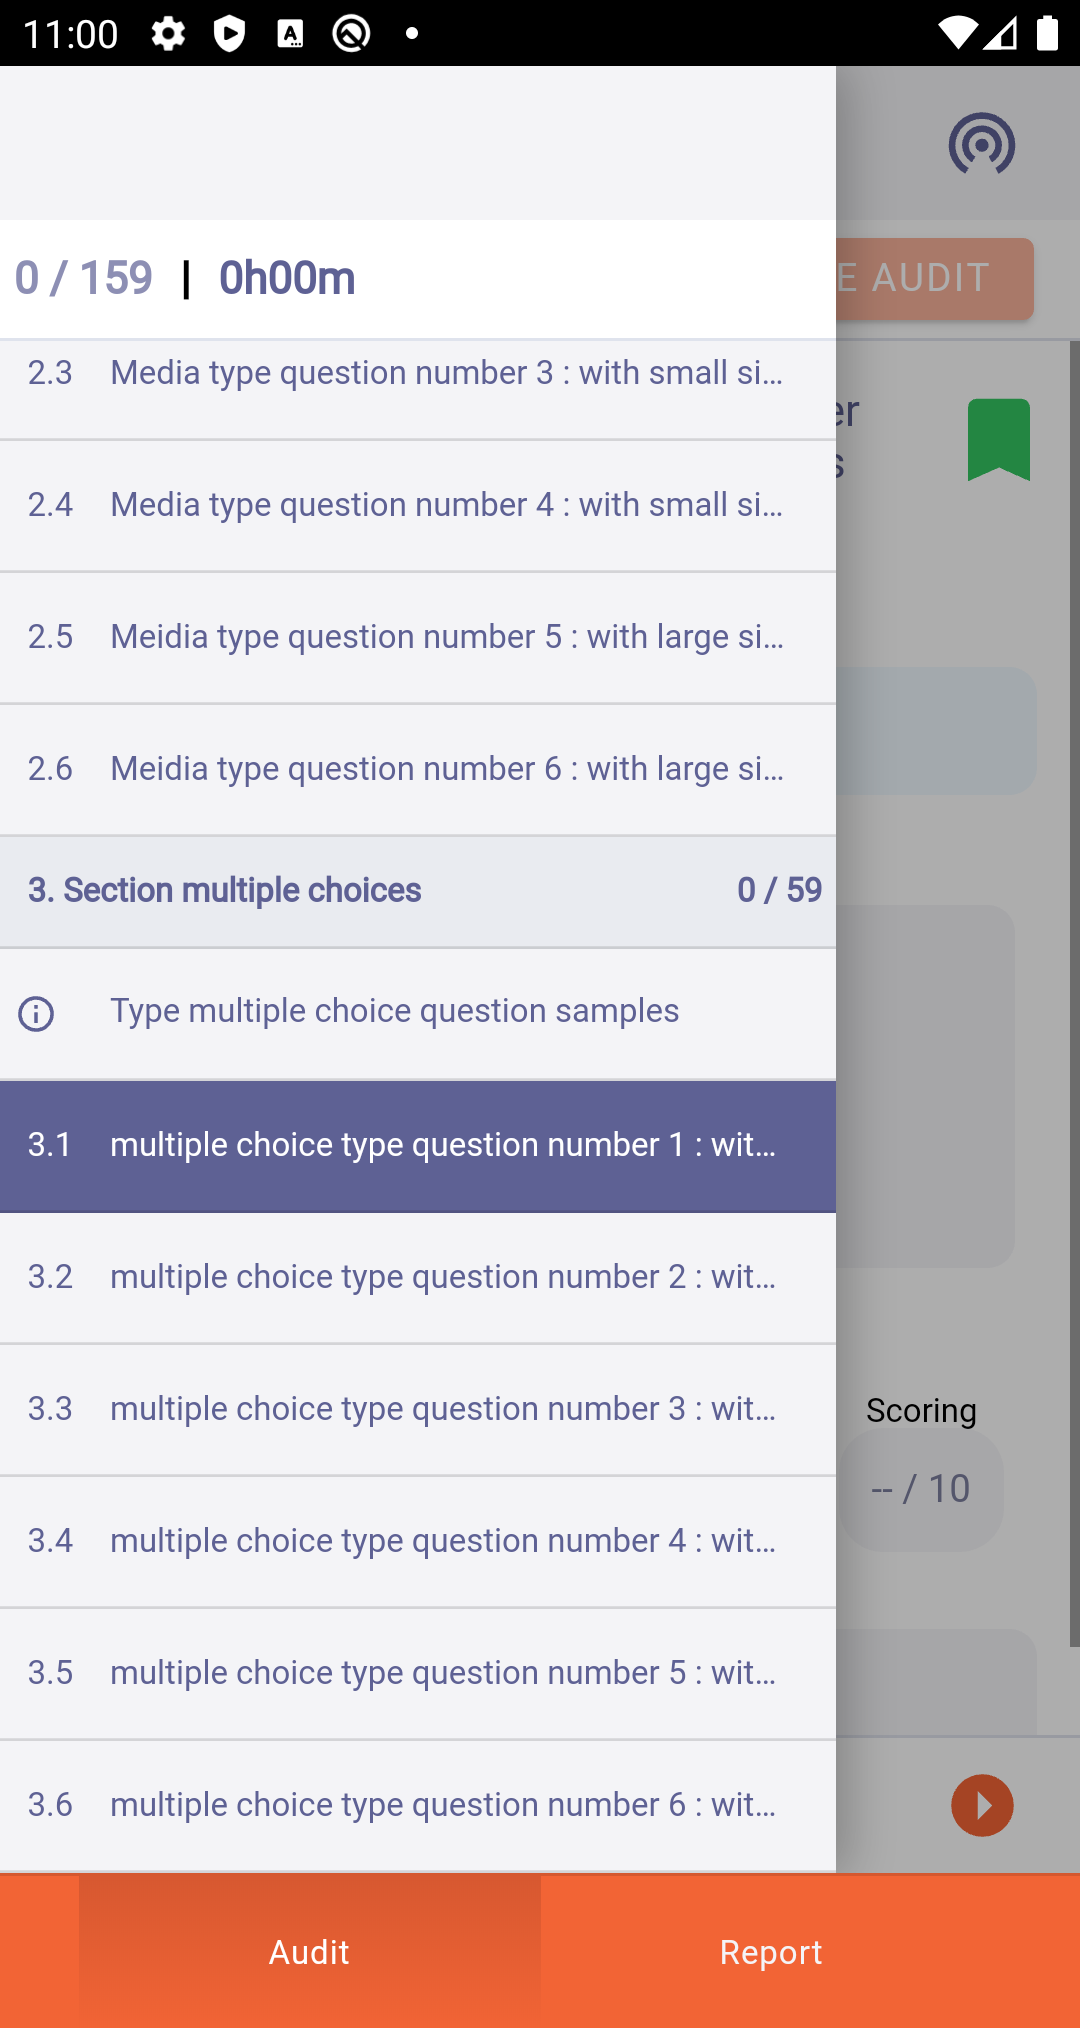Screen dimensions: 1080x2028
Task: Toggle the green bookmark flag icon
Action: coord(999,440)
